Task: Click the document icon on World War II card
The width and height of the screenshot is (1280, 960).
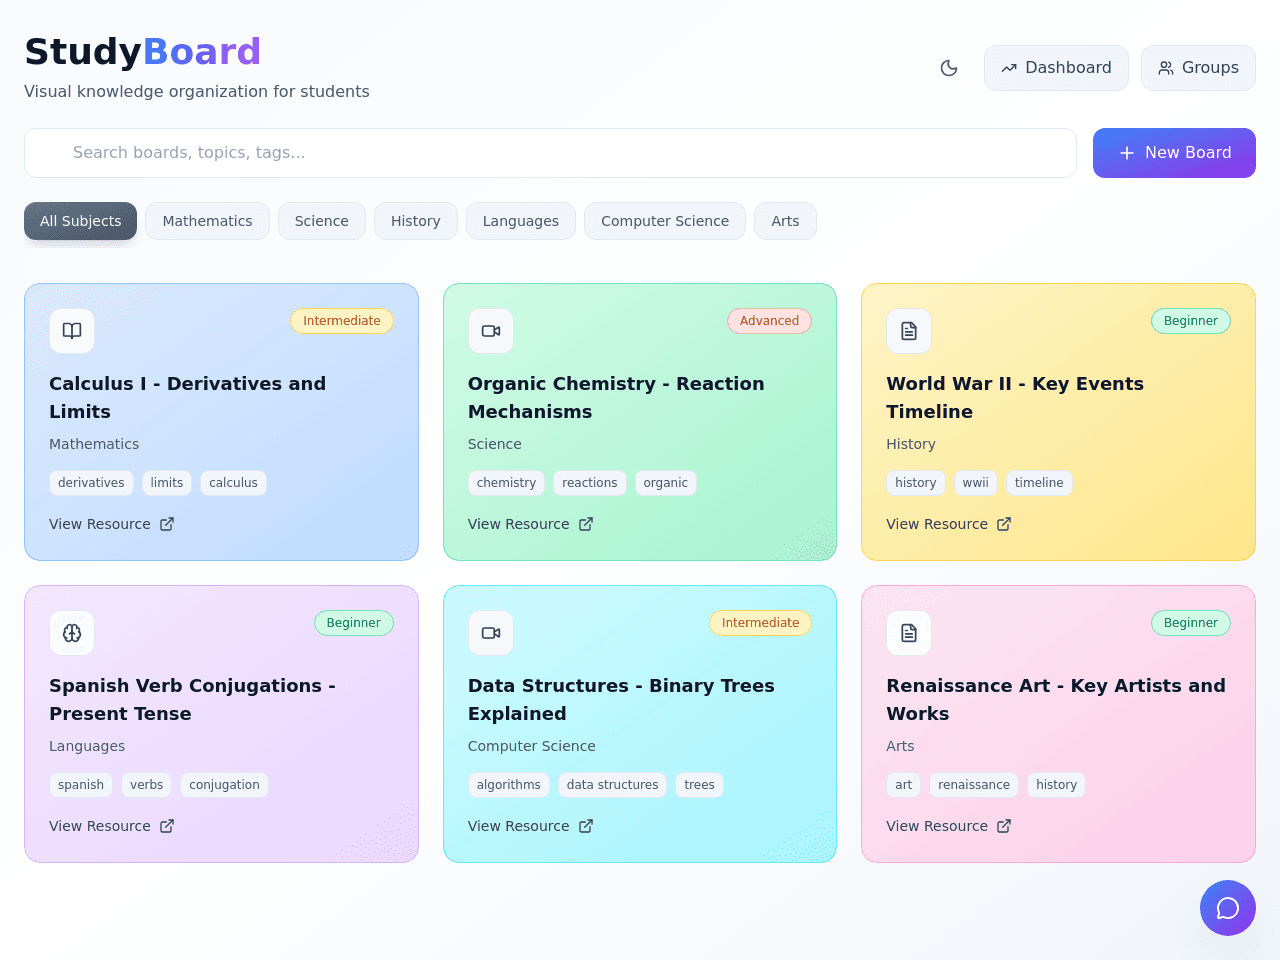Action: click(909, 331)
